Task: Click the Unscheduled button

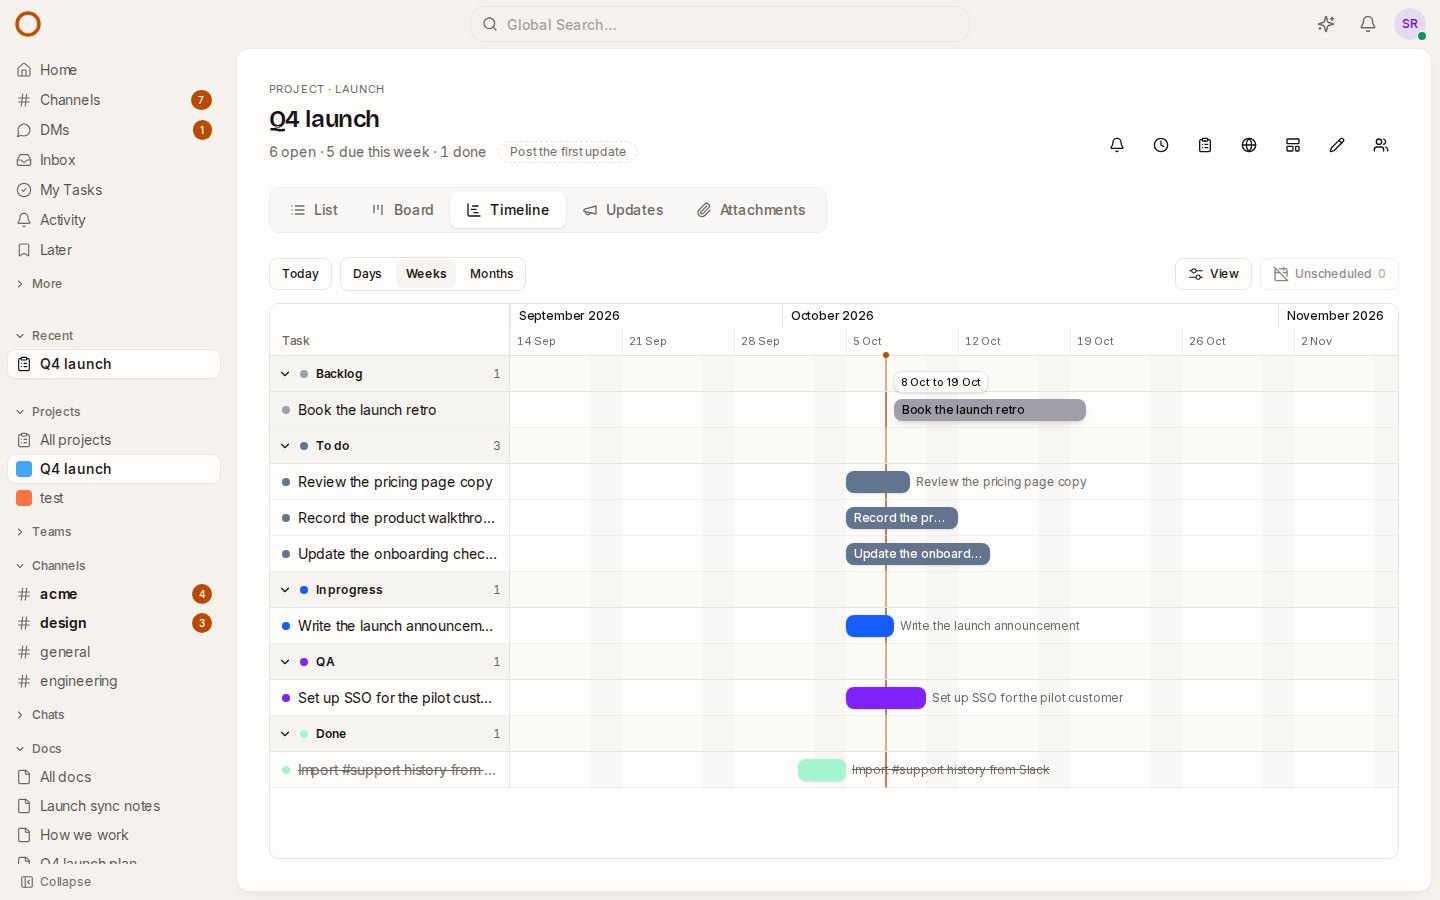Action: click(x=1329, y=274)
